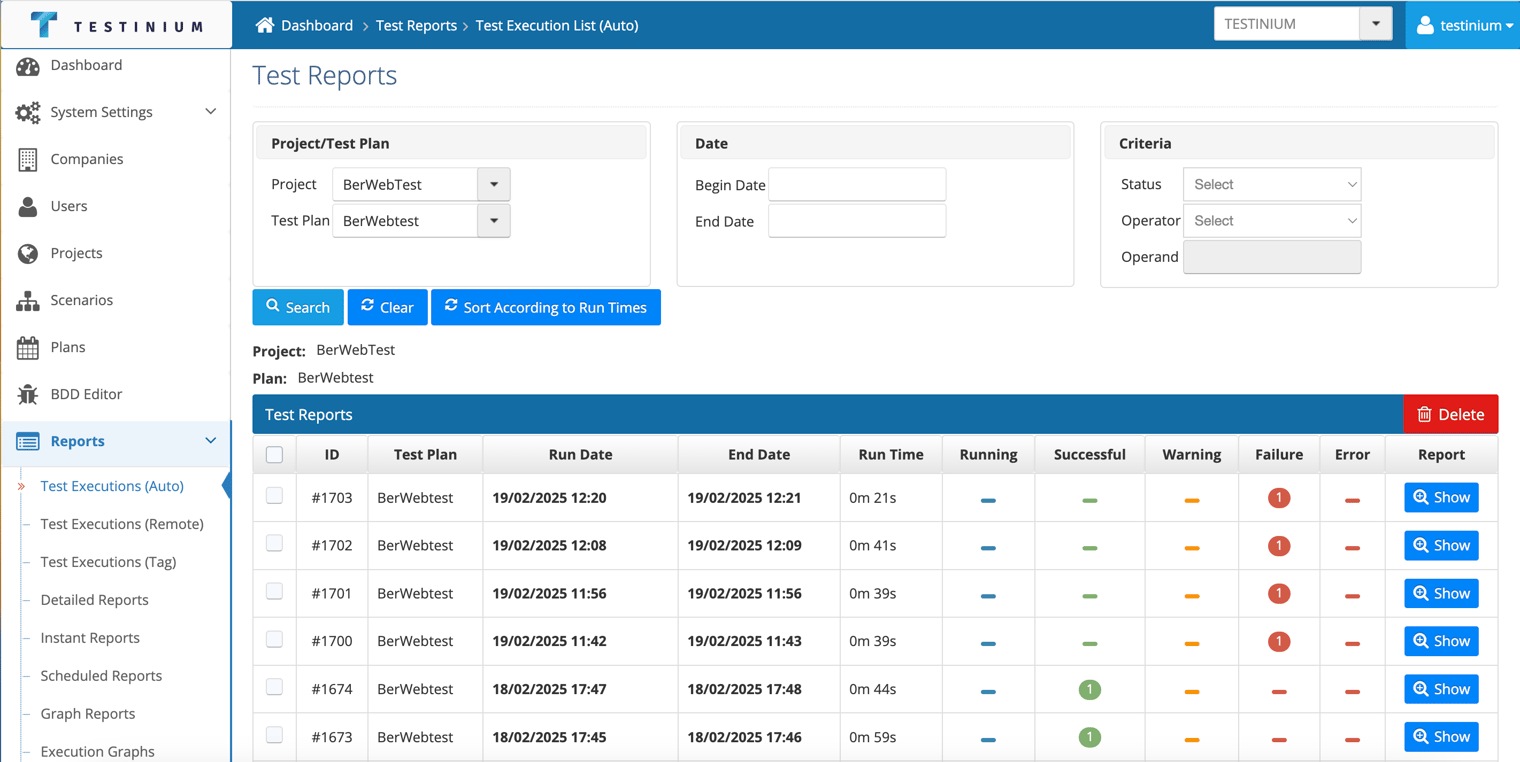Click the Search button
Image resolution: width=1520 pixels, height=762 pixels.
pyautogui.click(x=298, y=307)
